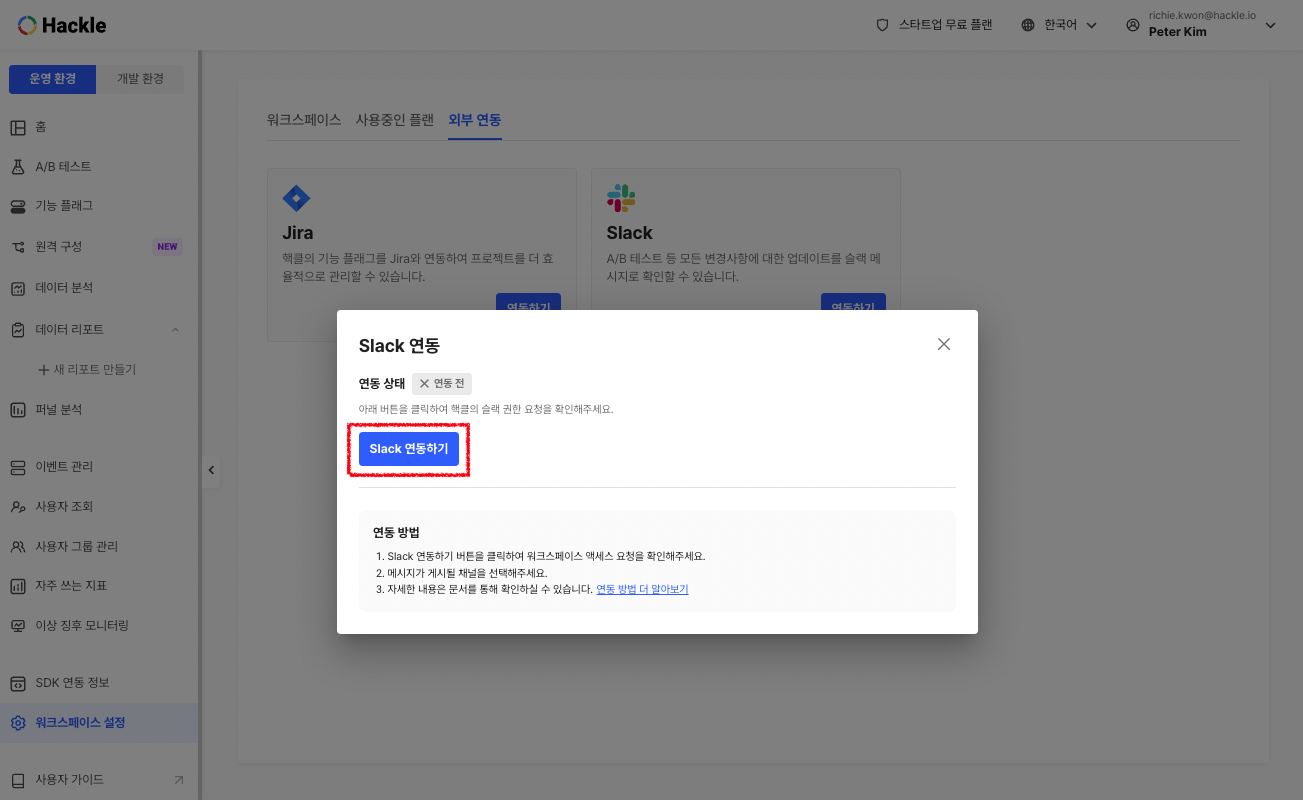Click the user profile avatar icon
The image size is (1303, 800).
(x=1133, y=25)
